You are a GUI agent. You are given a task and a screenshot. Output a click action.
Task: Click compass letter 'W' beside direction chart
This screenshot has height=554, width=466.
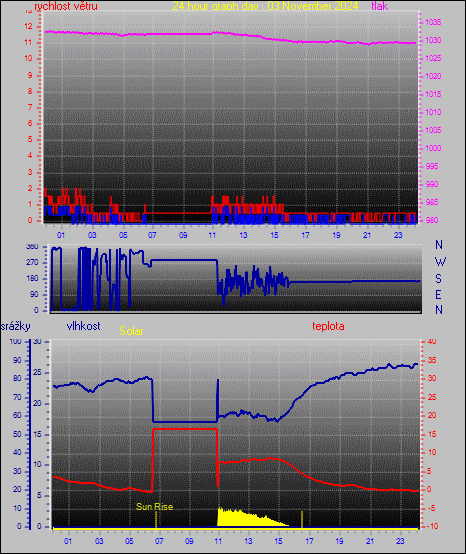(440, 262)
